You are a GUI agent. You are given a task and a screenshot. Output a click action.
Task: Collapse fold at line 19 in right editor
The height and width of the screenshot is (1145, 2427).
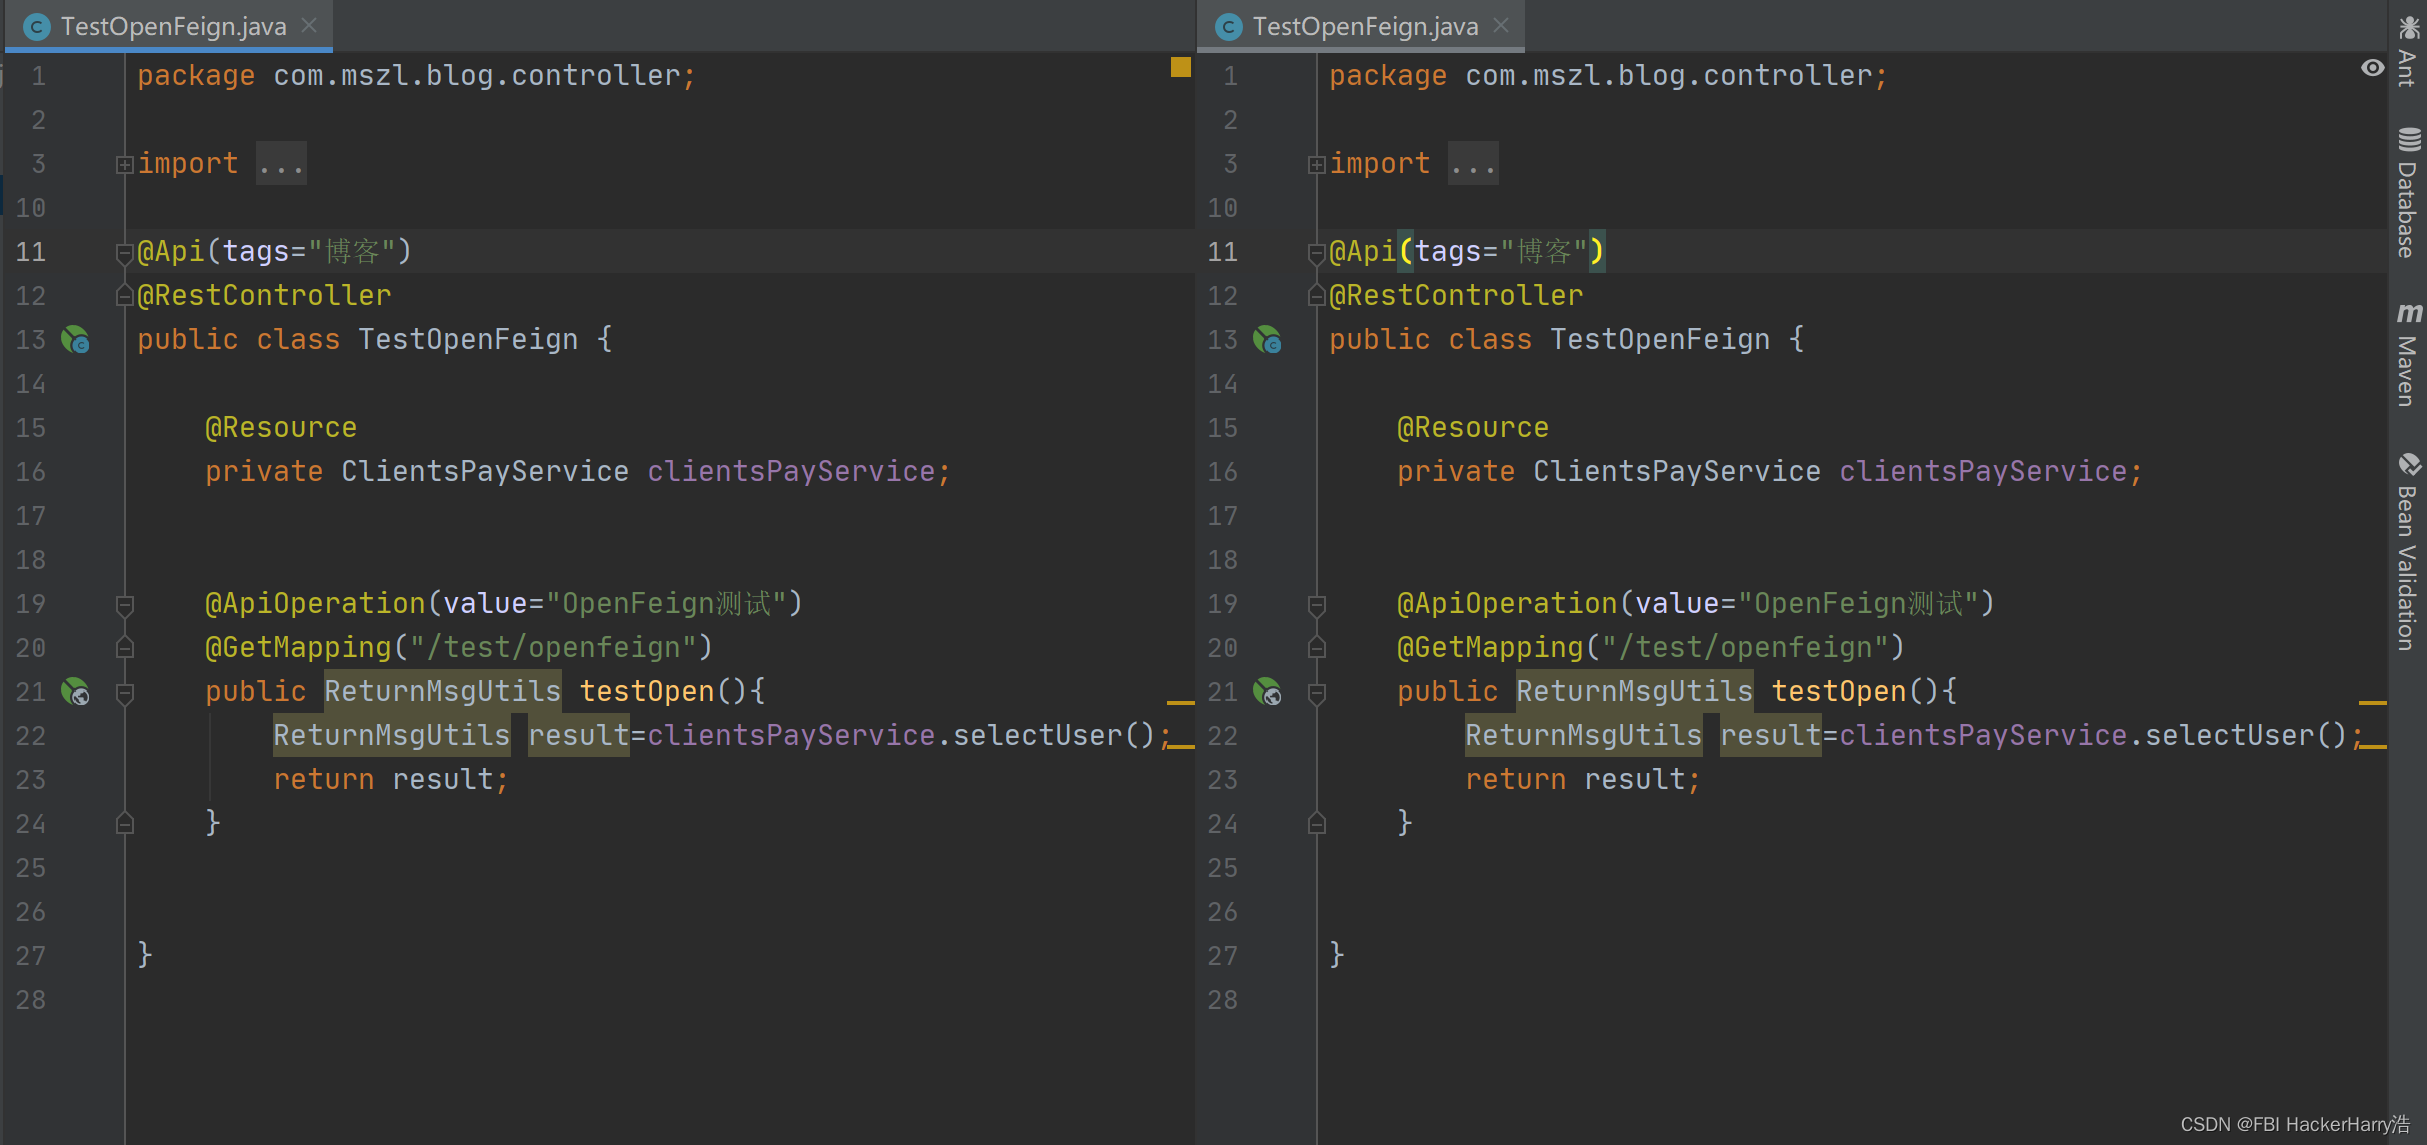[x=1317, y=606]
